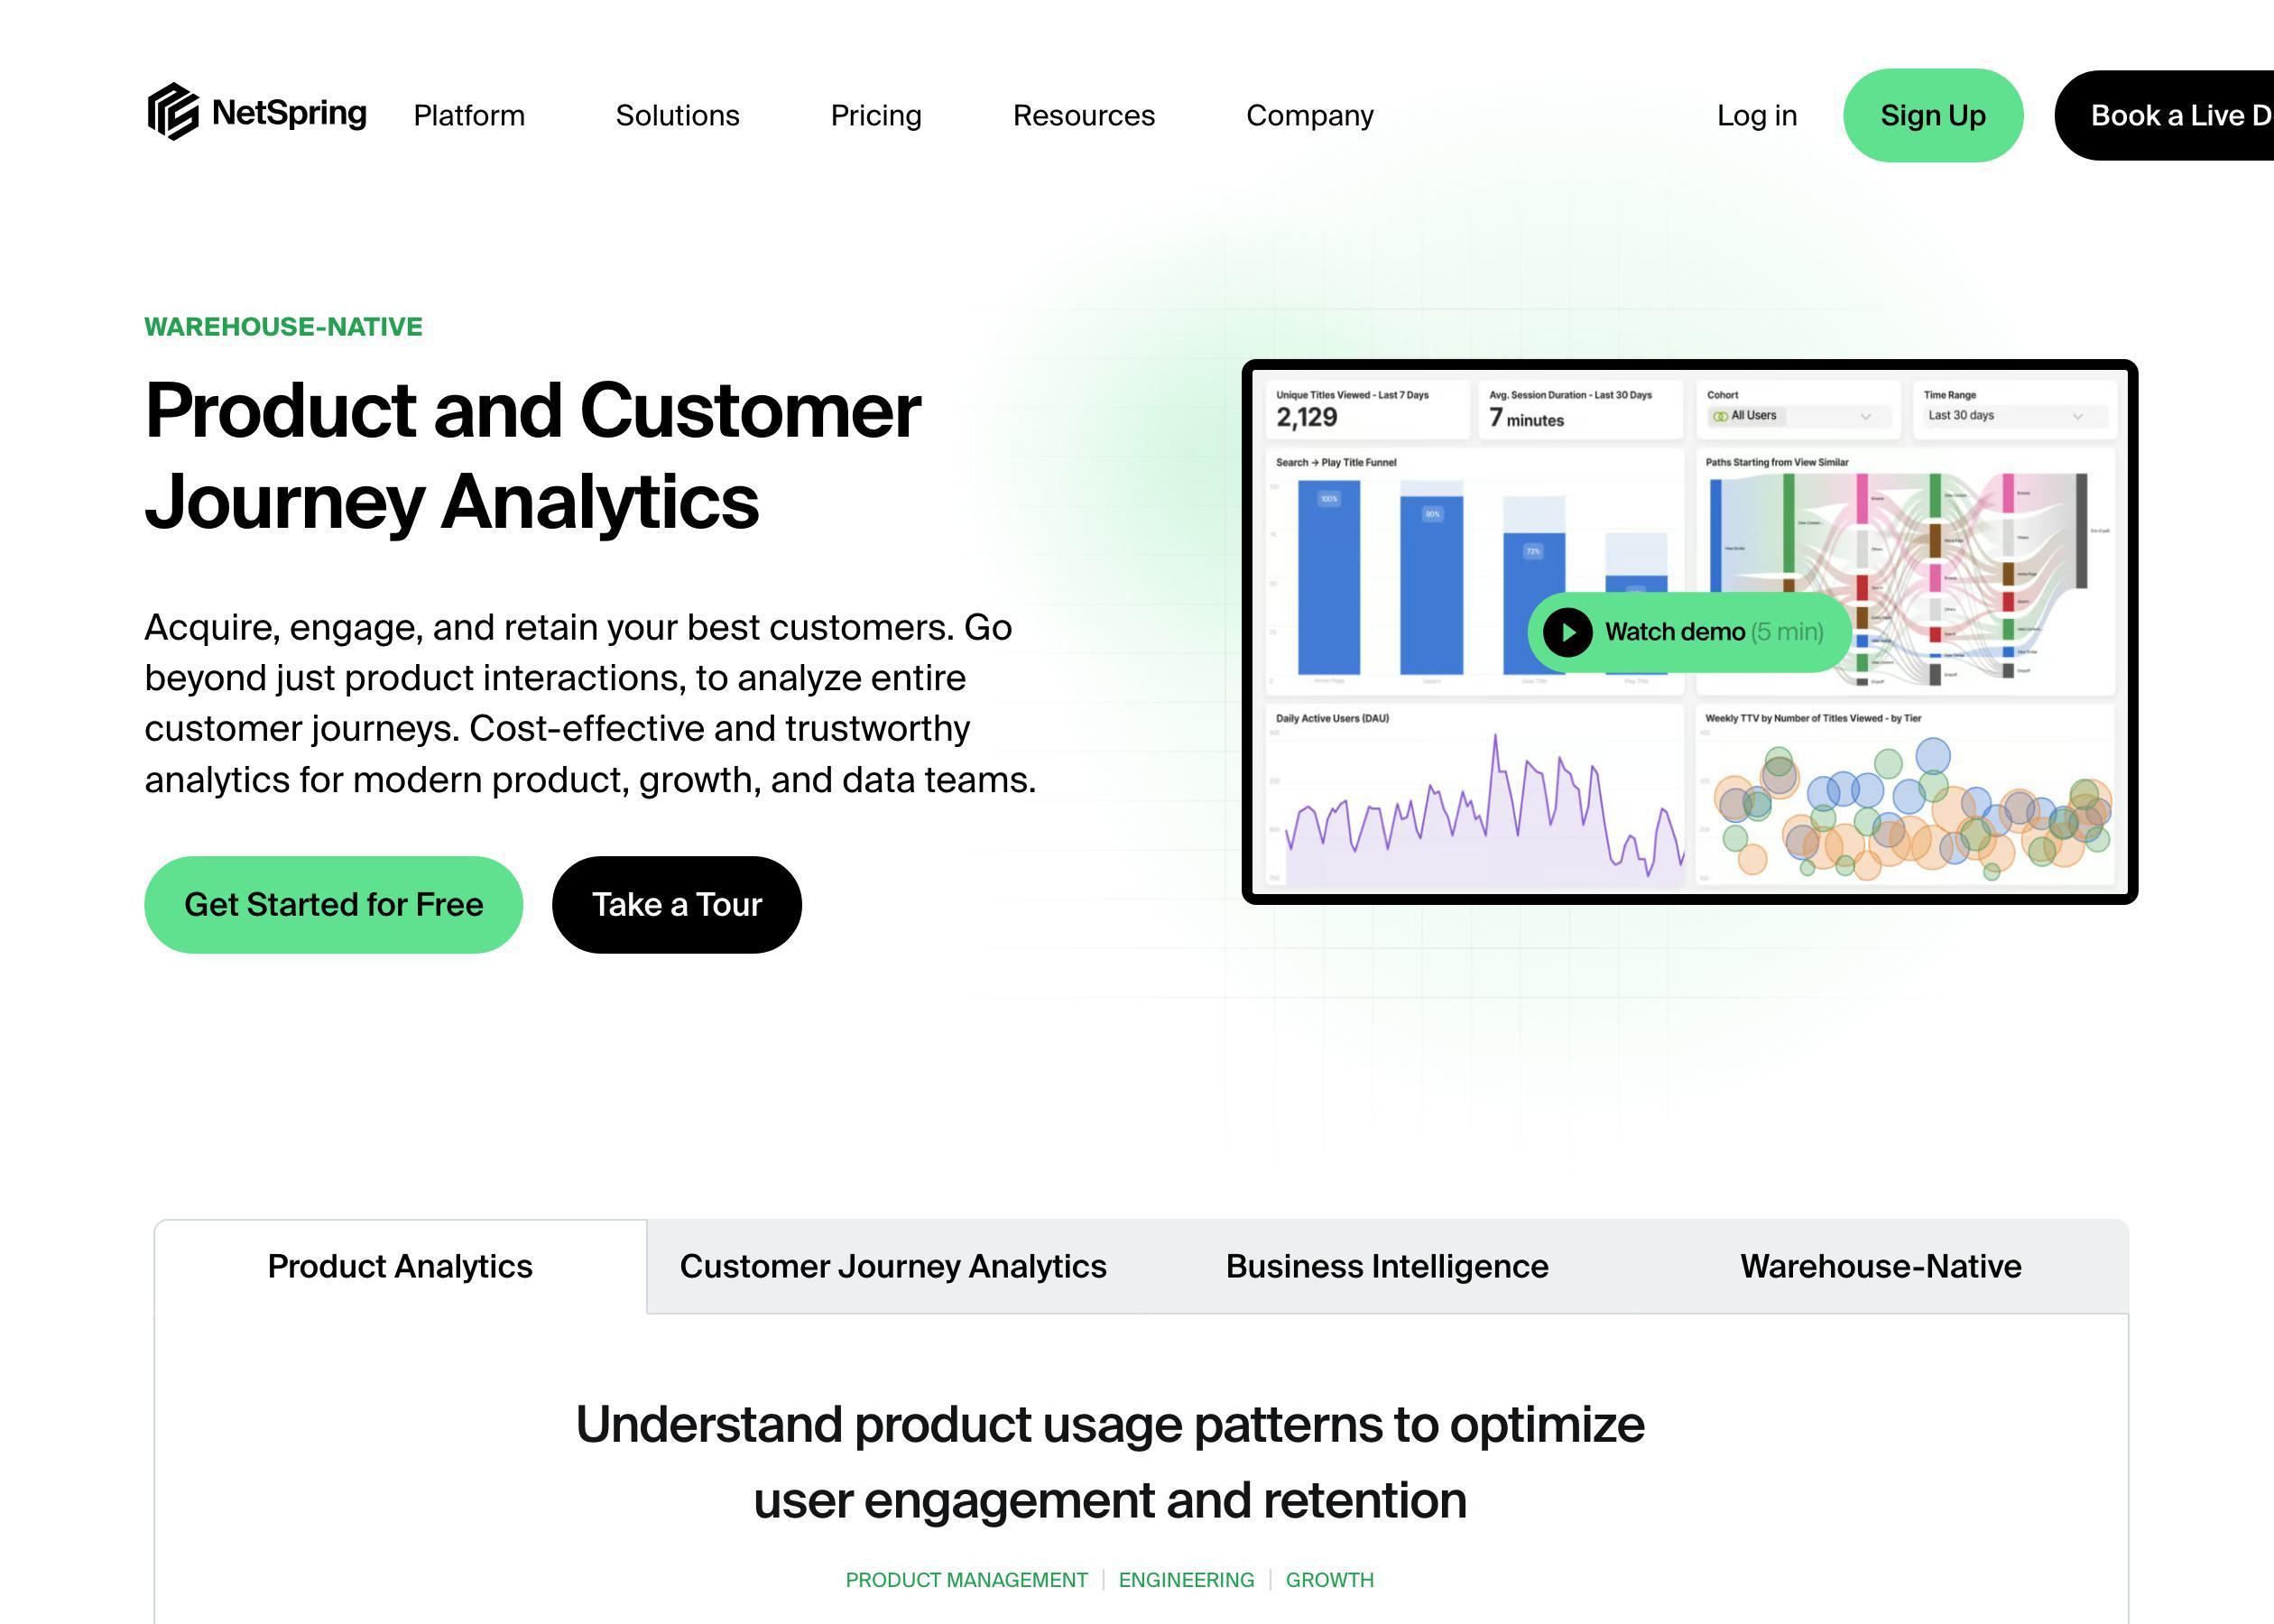Click the play button on Watch demo
Image resolution: width=2274 pixels, height=1624 pixels.
pyautogui.click(x=1569, y=631)
